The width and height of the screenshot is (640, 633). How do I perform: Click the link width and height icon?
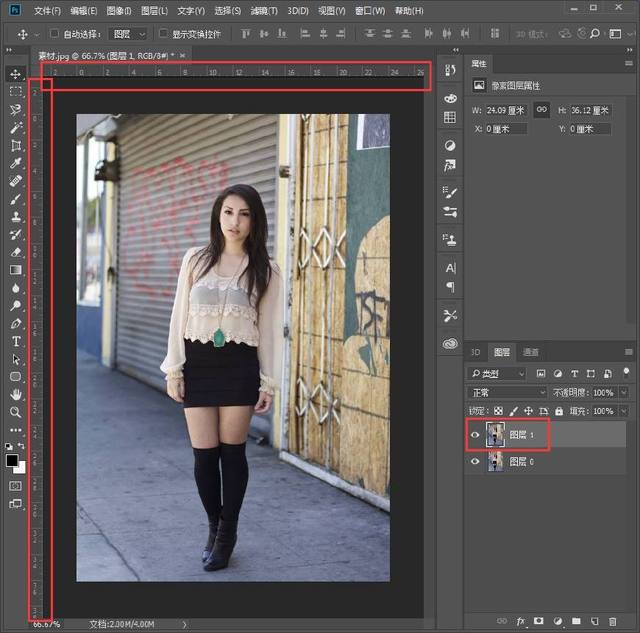tap(542, 110)
